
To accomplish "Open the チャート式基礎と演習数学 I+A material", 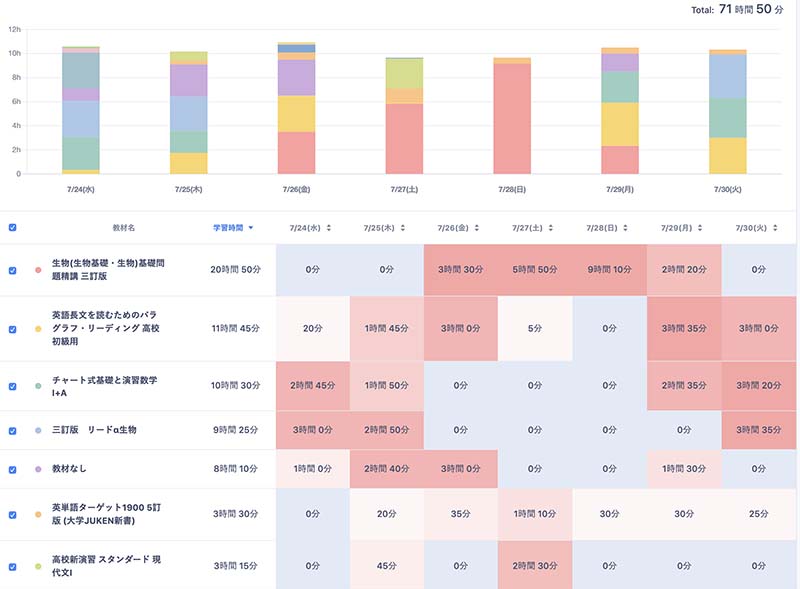I will (104, 386).
